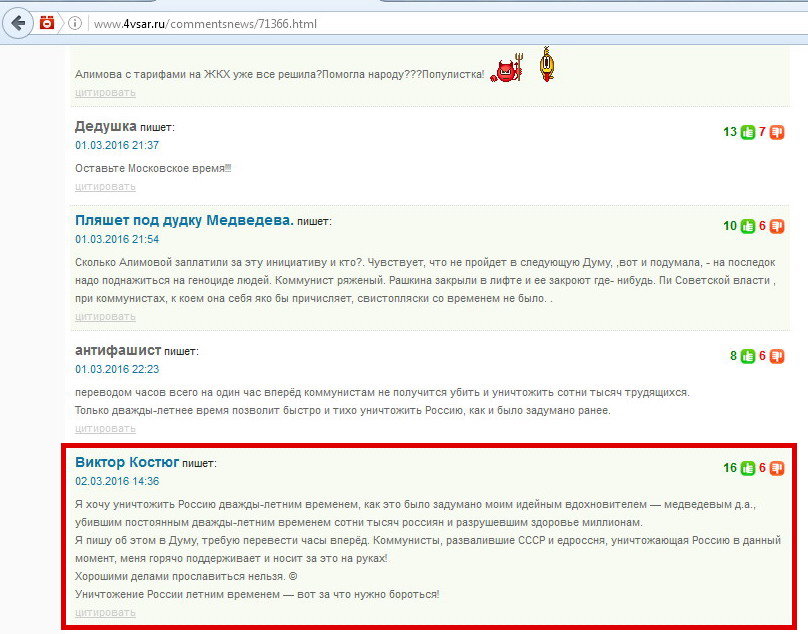
Task: Open 'Пляшет под дудку Медведева' author link
Action: pyautogui.click(x=184, y=220)
